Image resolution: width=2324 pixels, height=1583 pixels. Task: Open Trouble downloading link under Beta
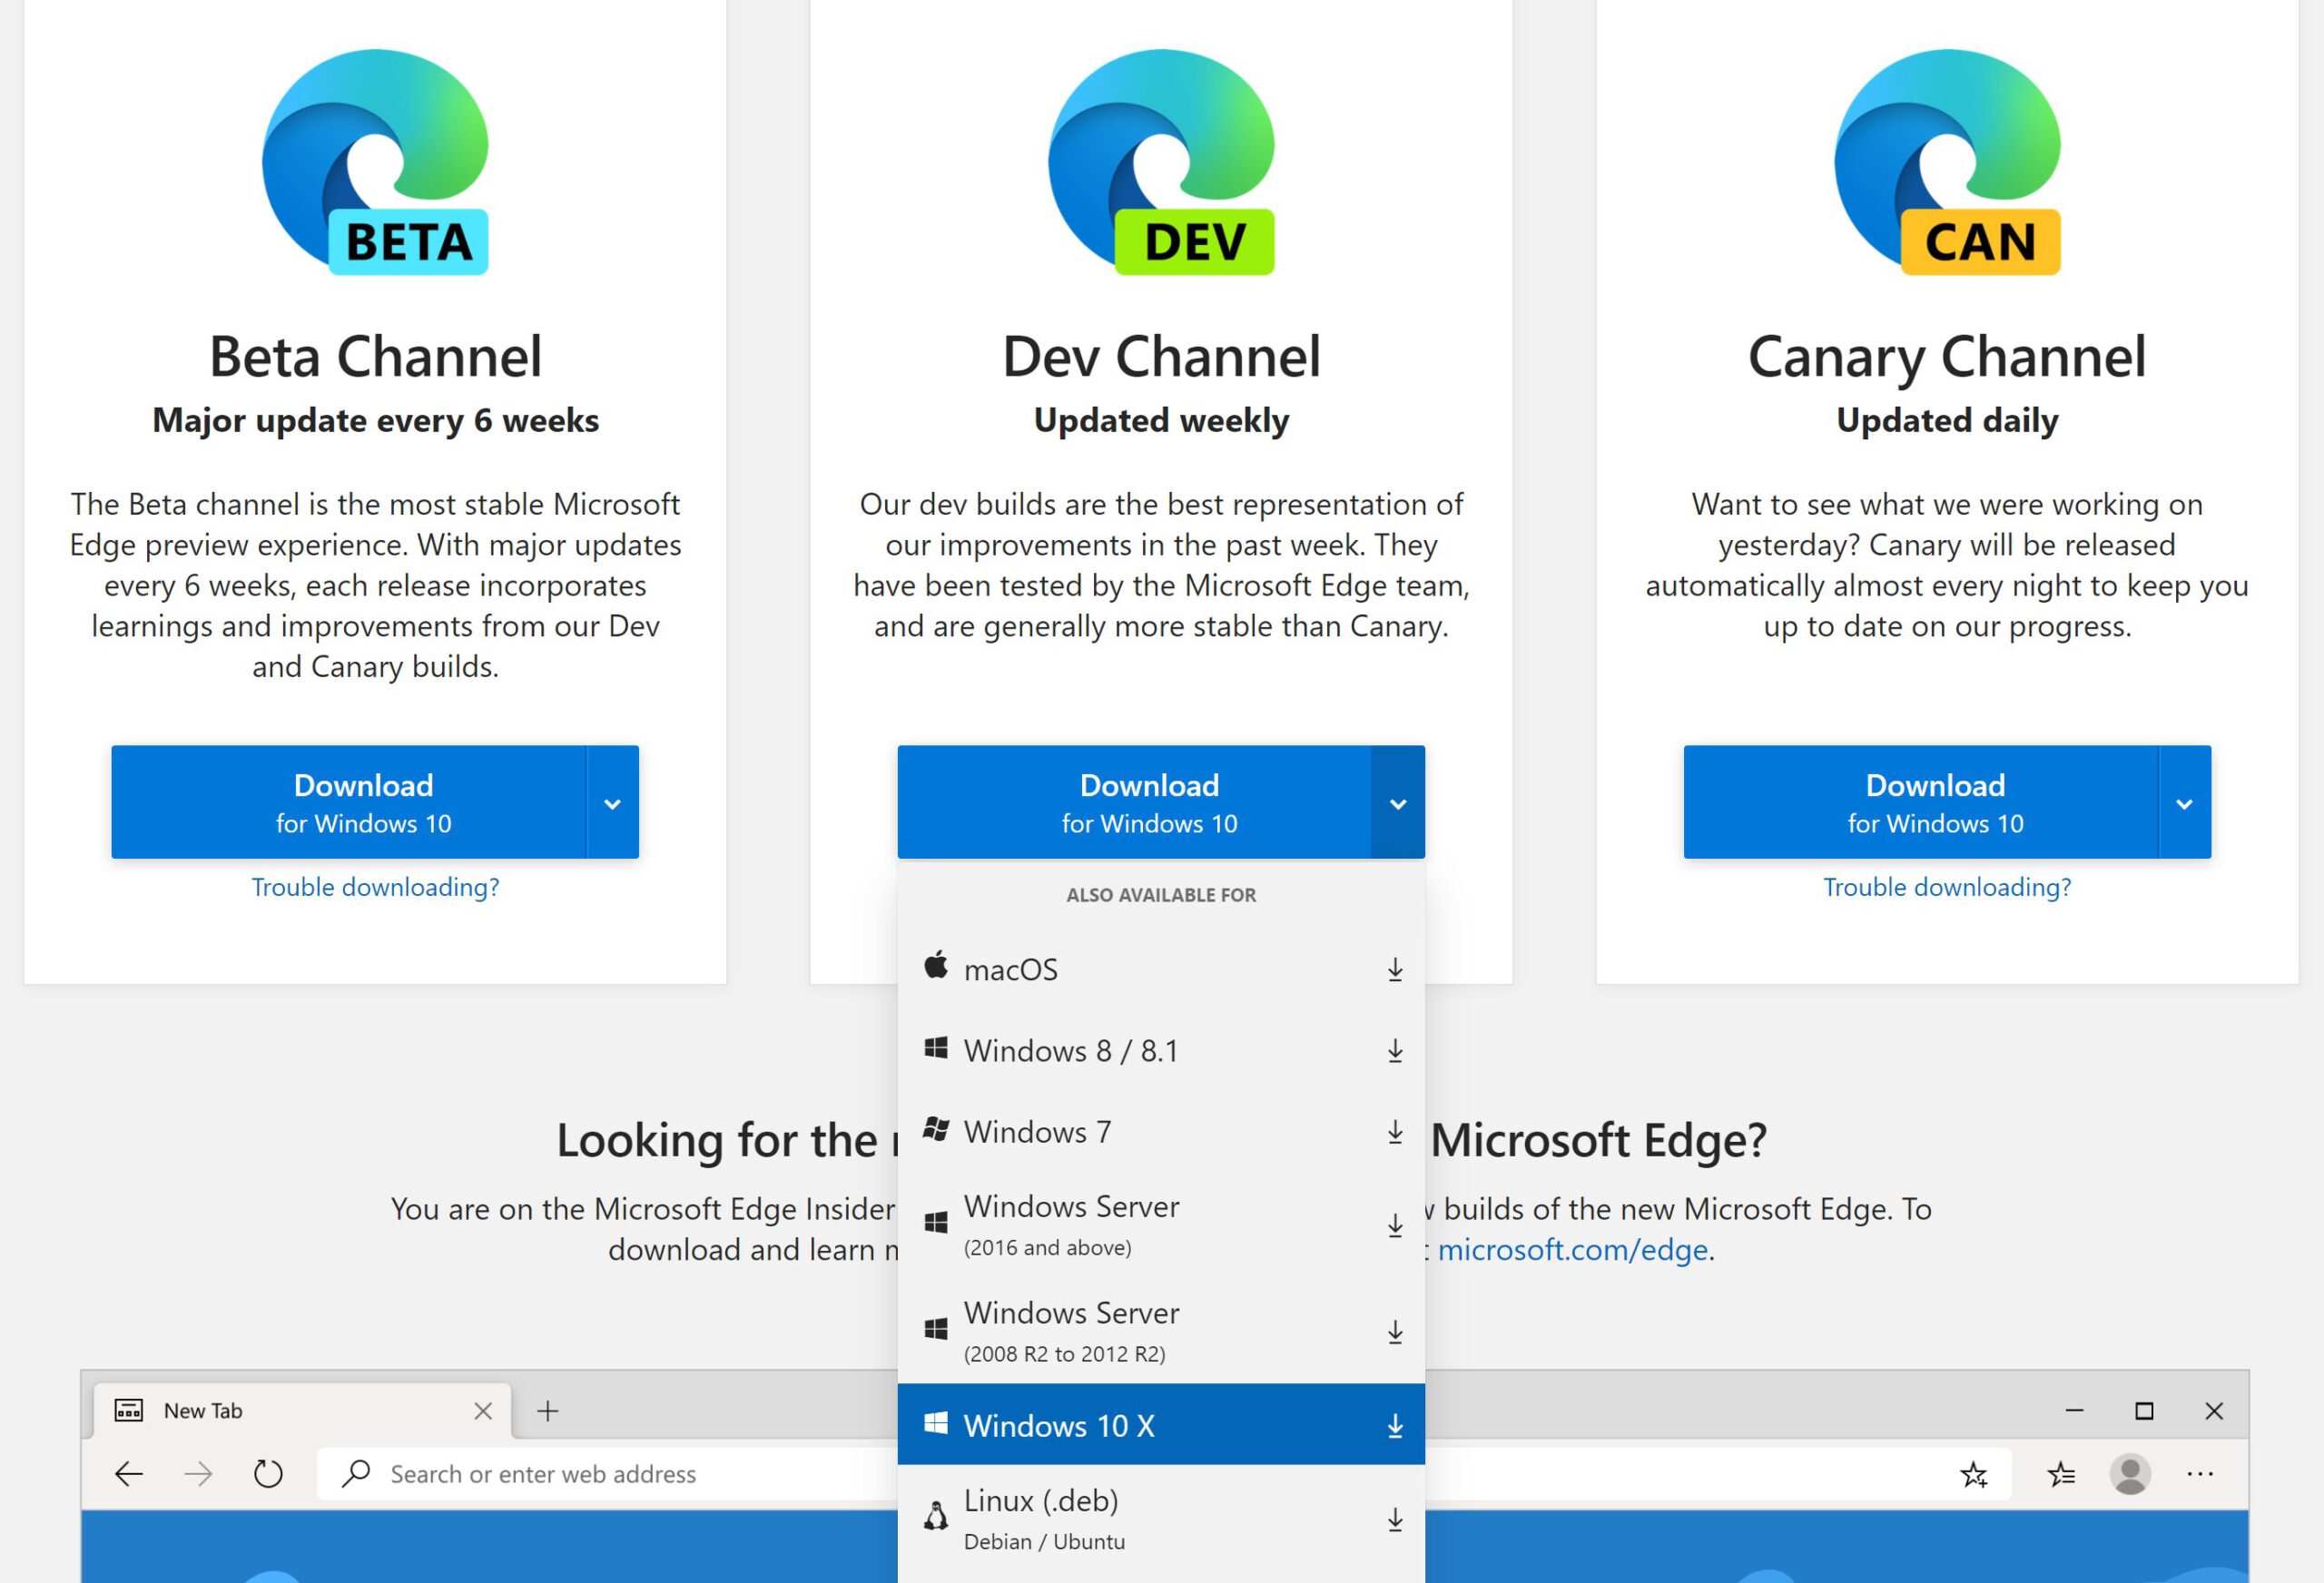click(375, 887)
